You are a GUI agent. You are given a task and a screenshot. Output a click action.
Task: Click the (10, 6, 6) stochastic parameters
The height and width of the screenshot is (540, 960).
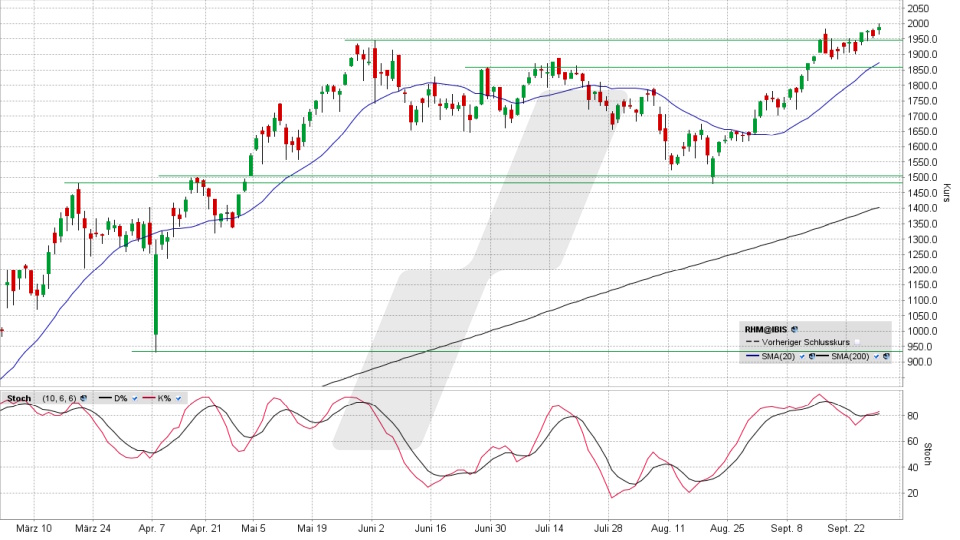tap(56, 398)
